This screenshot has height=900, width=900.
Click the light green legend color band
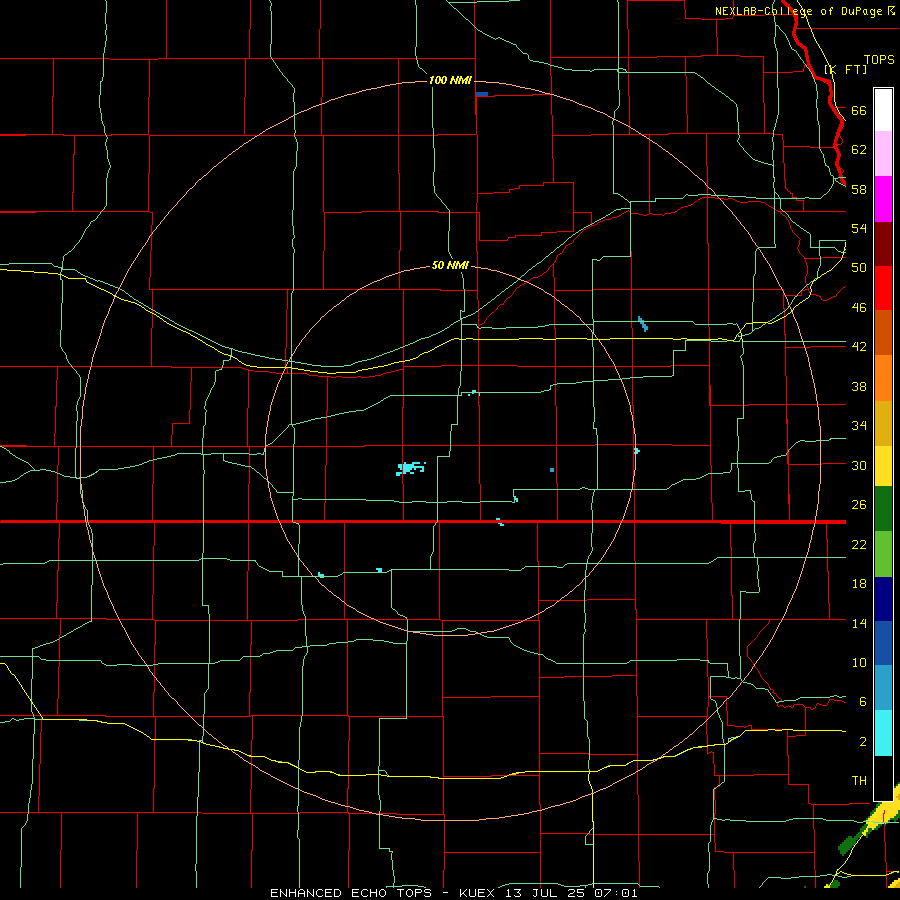click(883, 554)
